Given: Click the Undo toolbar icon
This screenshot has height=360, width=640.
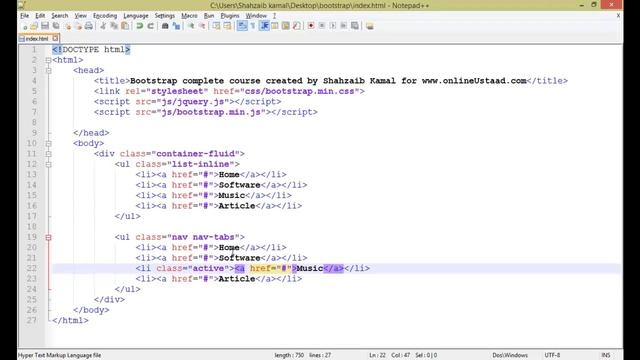Looking at the screenshot, I should point(140,26).
